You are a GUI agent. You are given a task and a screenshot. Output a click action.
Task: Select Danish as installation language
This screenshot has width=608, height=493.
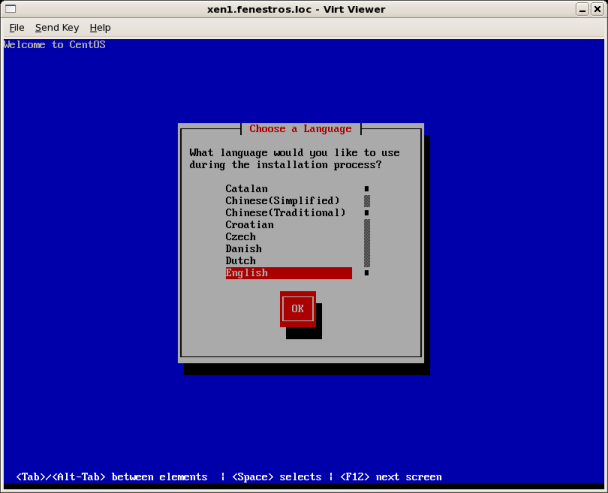(x=243, y=249)
